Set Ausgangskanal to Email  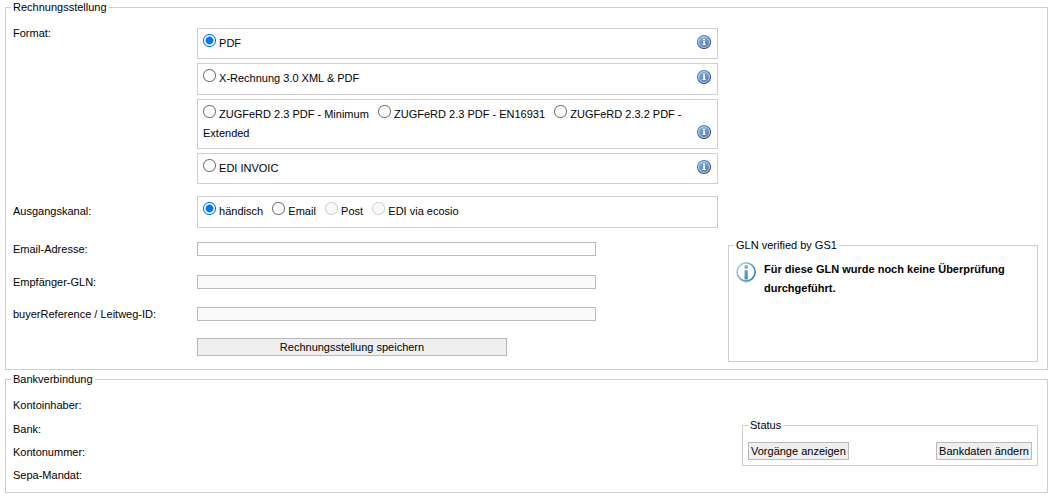(278, 209)
